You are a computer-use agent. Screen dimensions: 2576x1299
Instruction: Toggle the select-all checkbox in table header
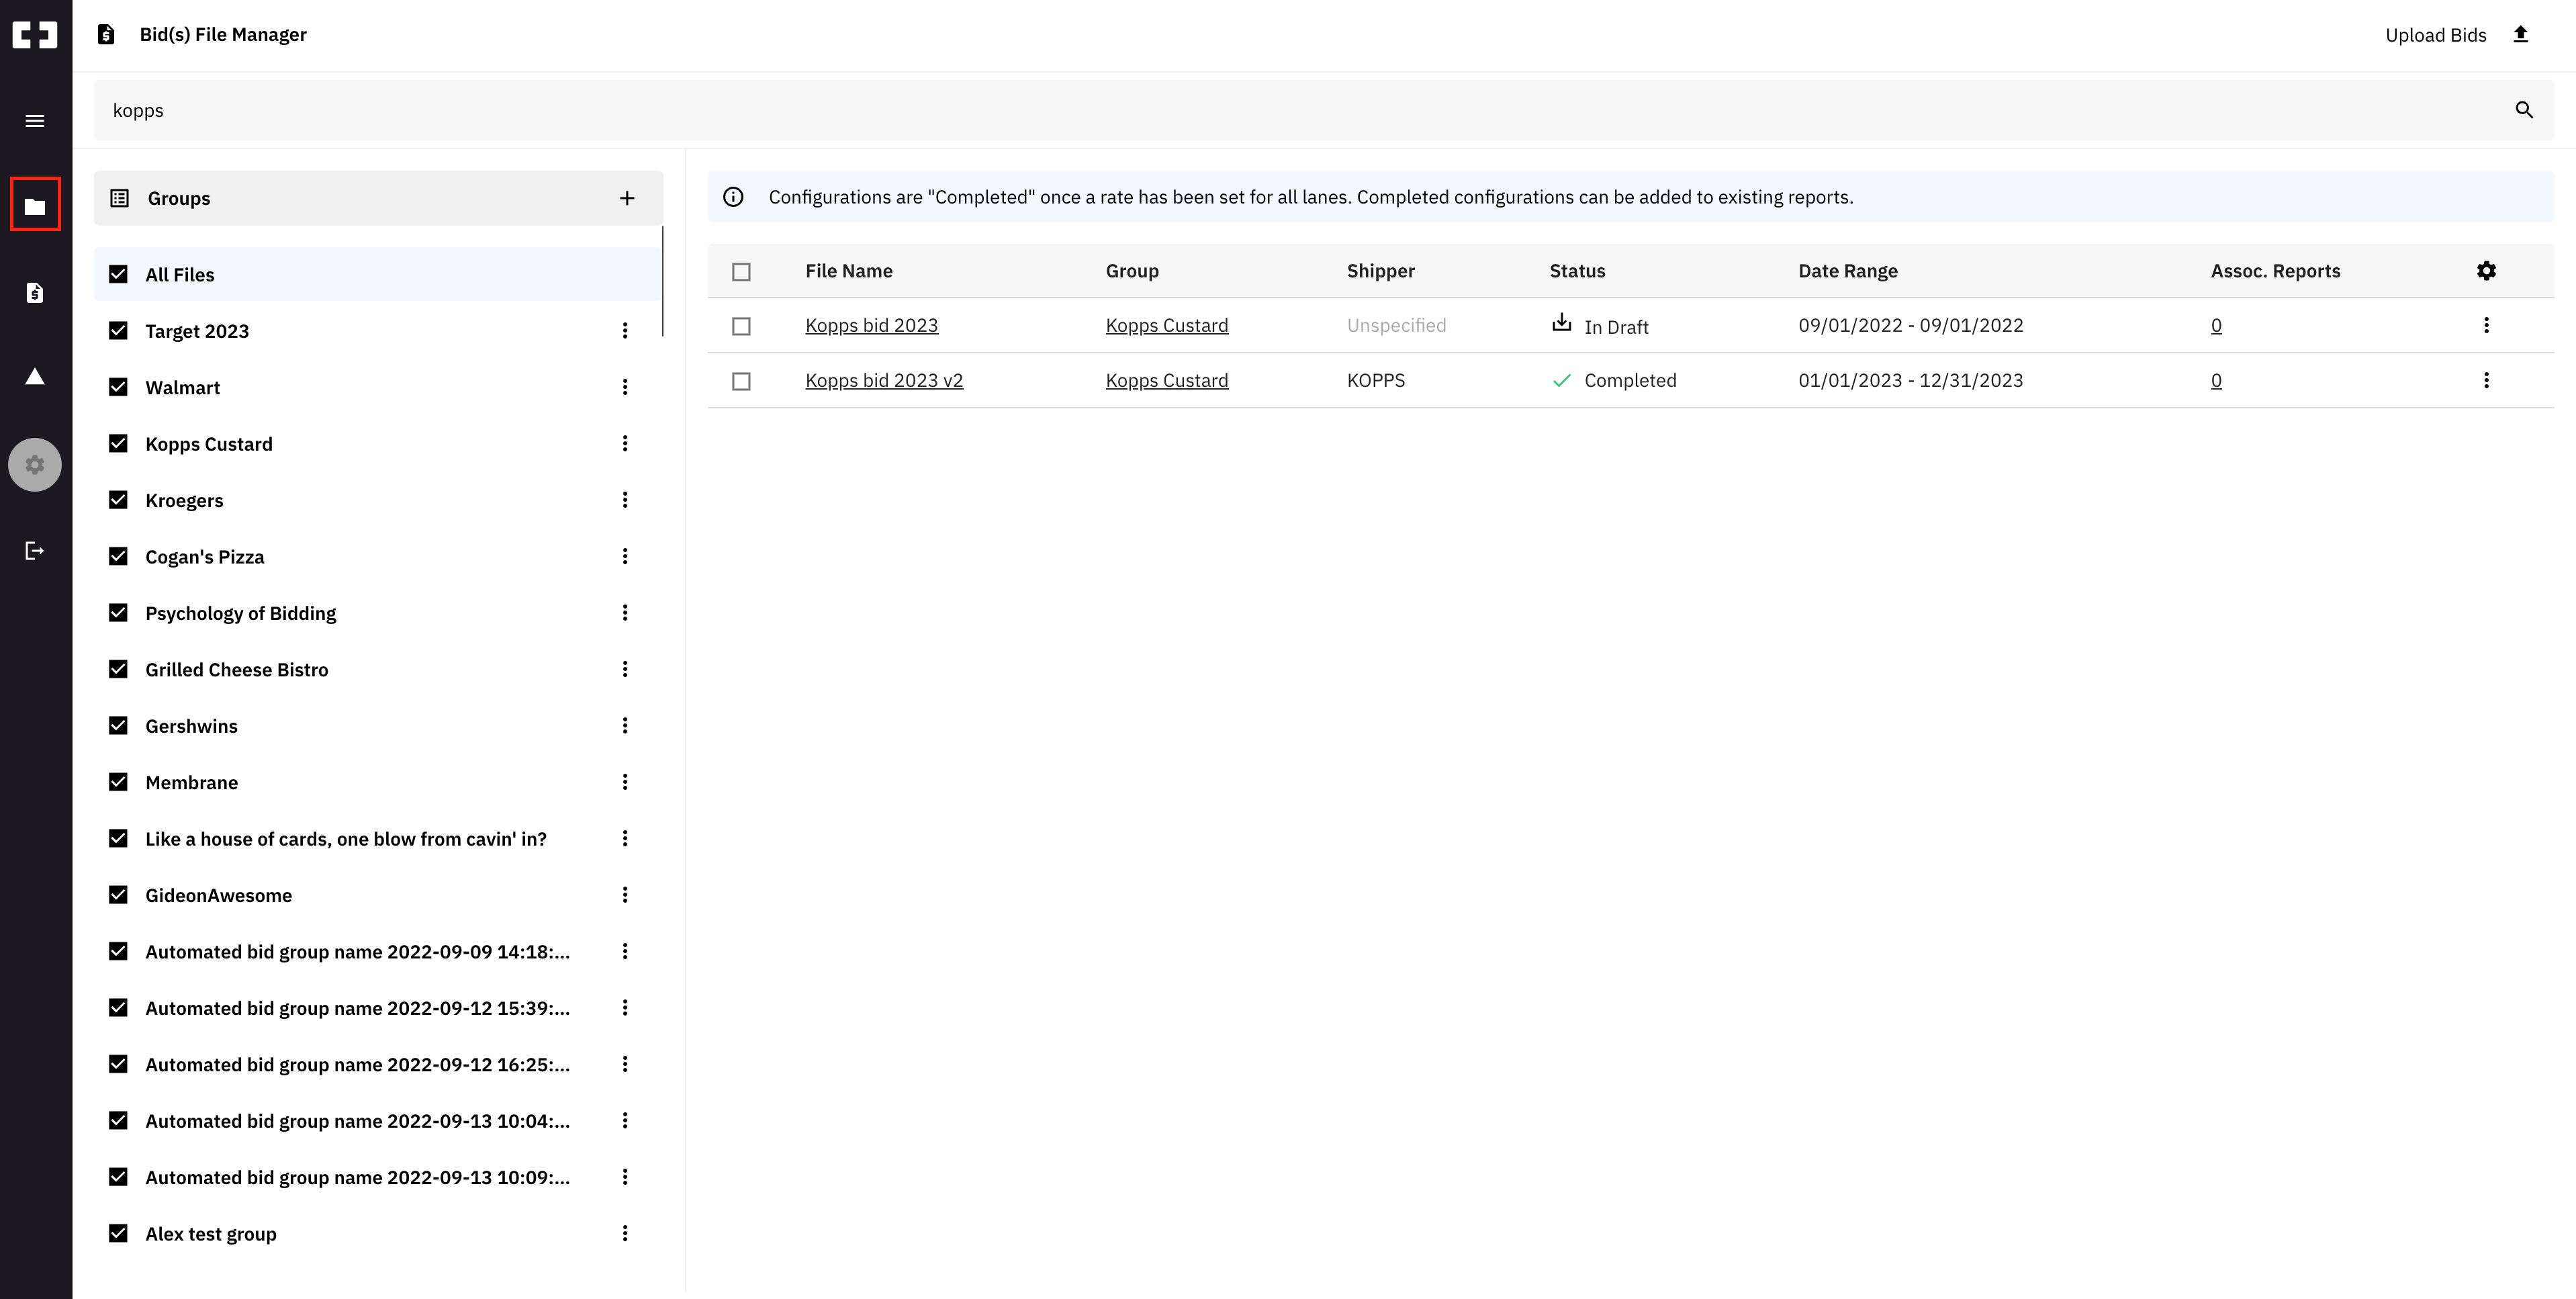click(741, 270)
